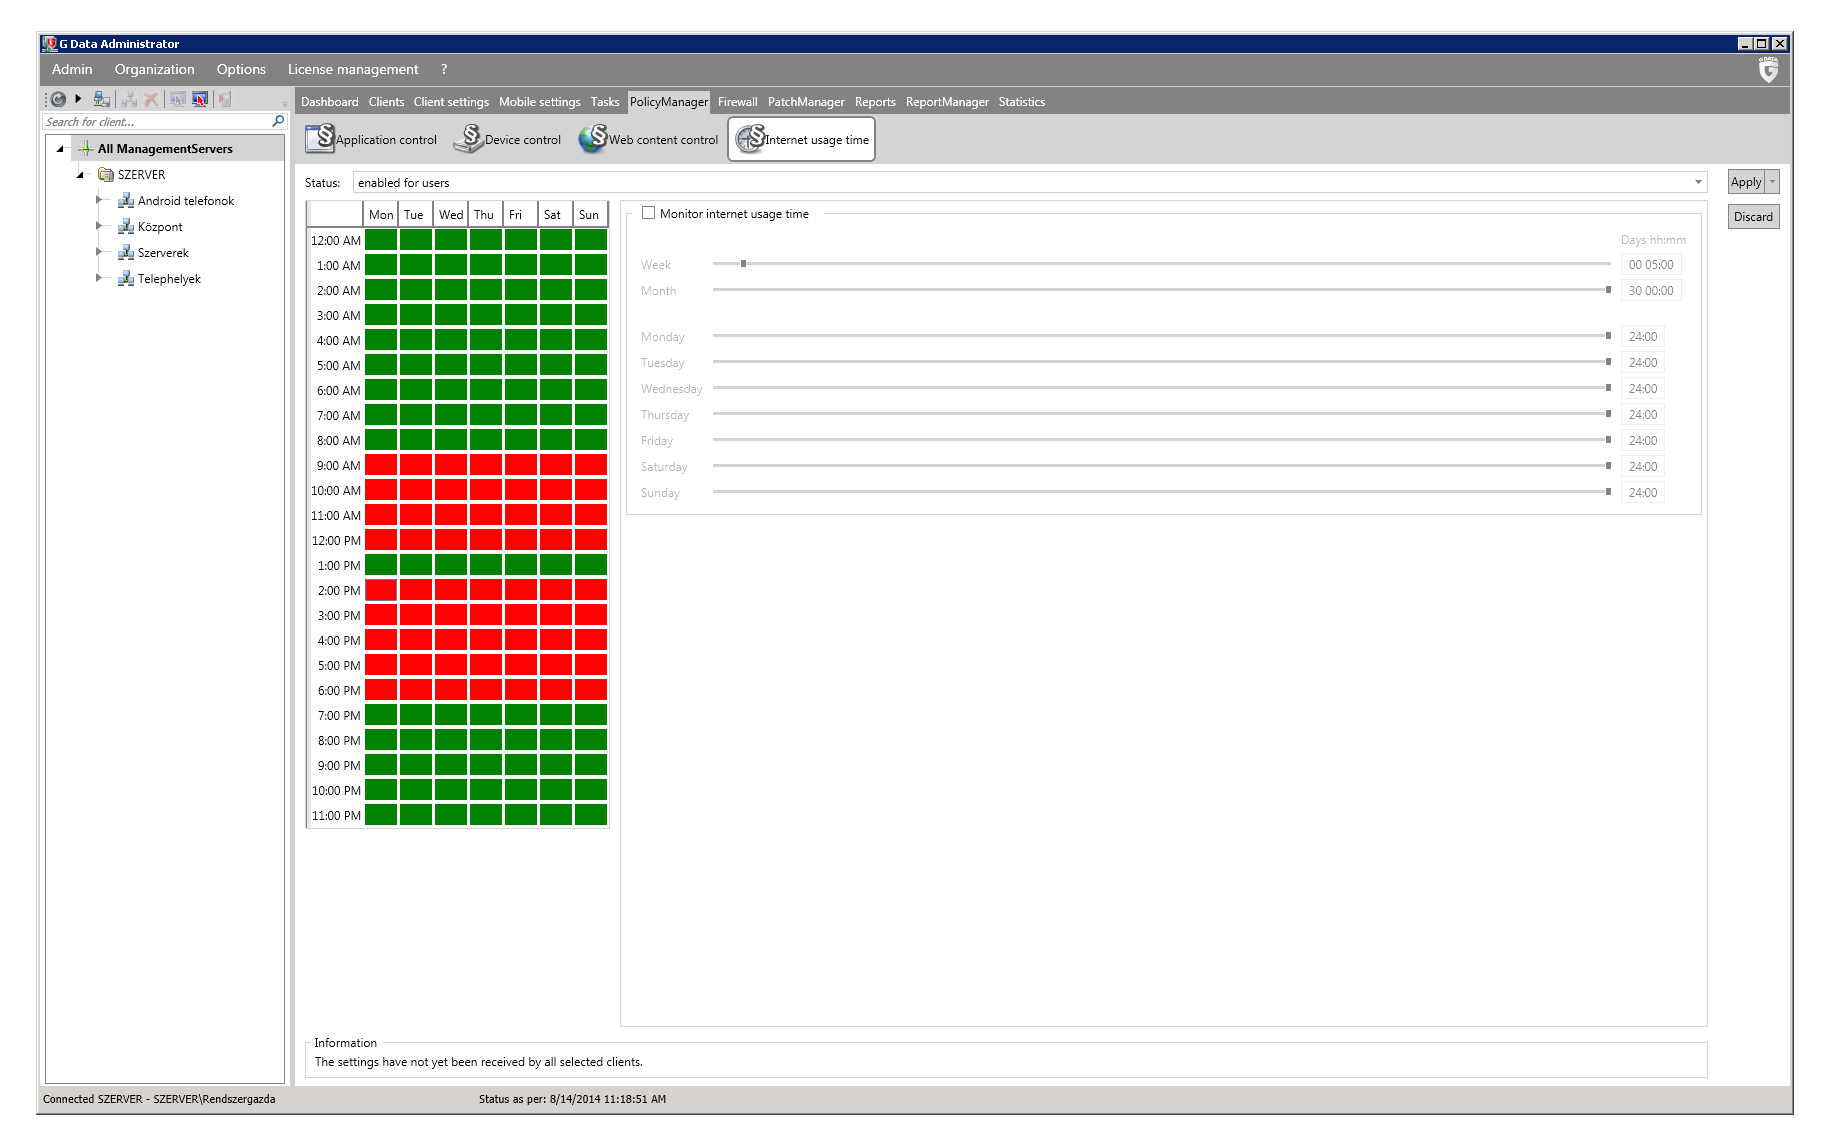Open the ? help menu
Image resolution: width=1836 pixels, height=1144 pixels.
[444, 69]
